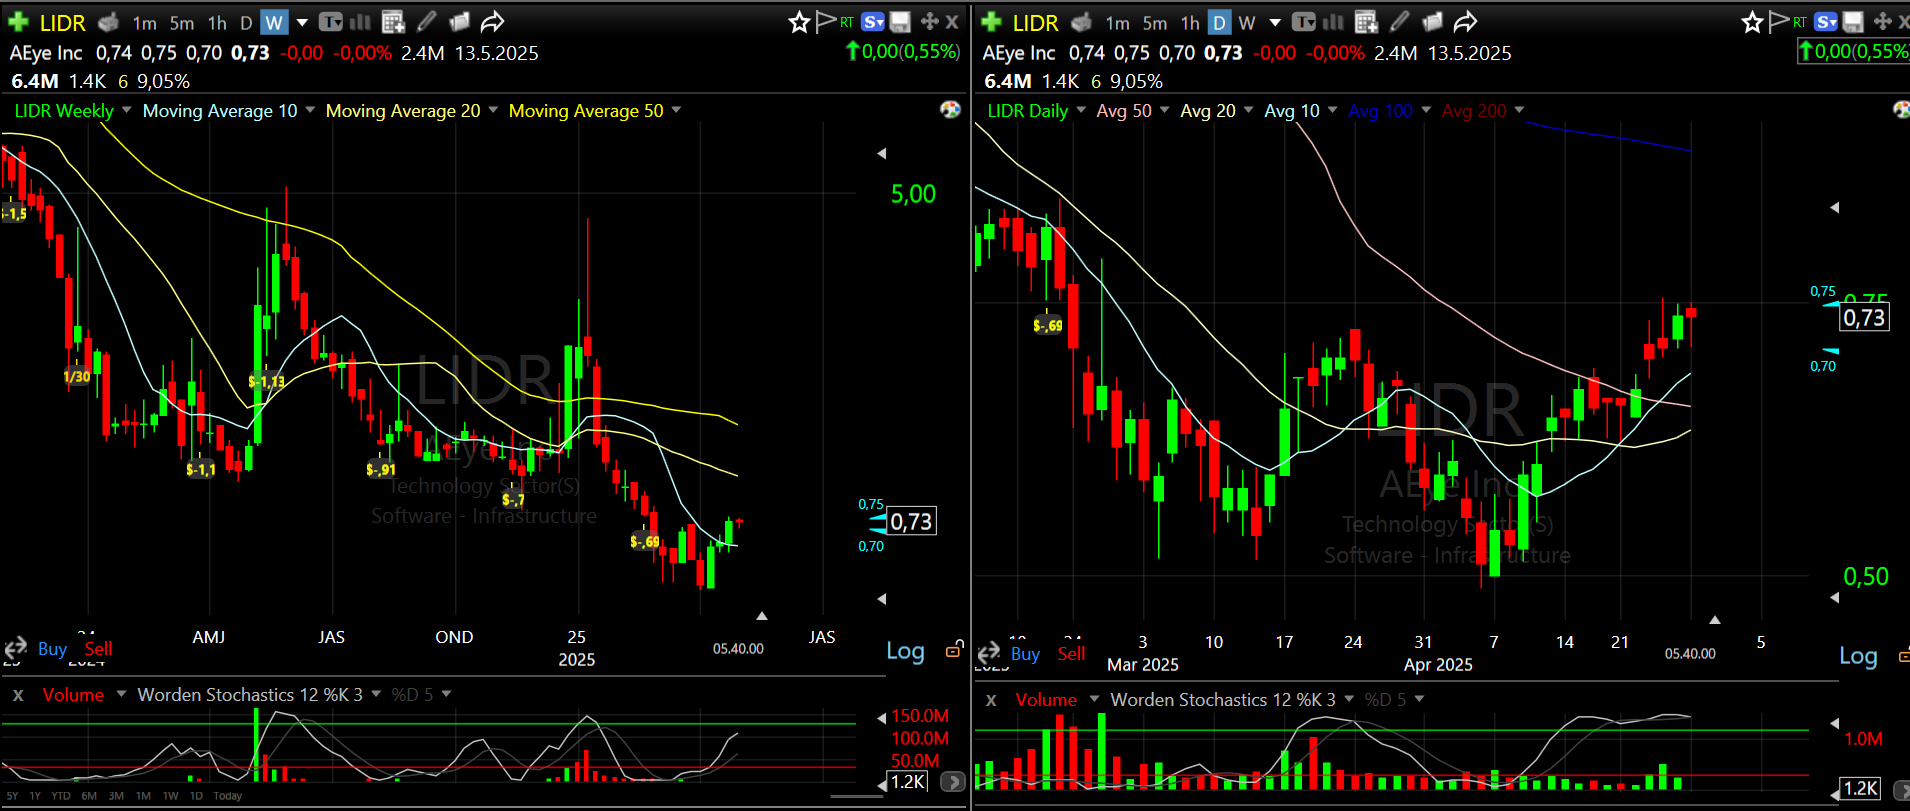Viewport: 1910px width, 811px height.
Task: Click the floppy disk save icon on the left chart
Action: pos(901,22)
